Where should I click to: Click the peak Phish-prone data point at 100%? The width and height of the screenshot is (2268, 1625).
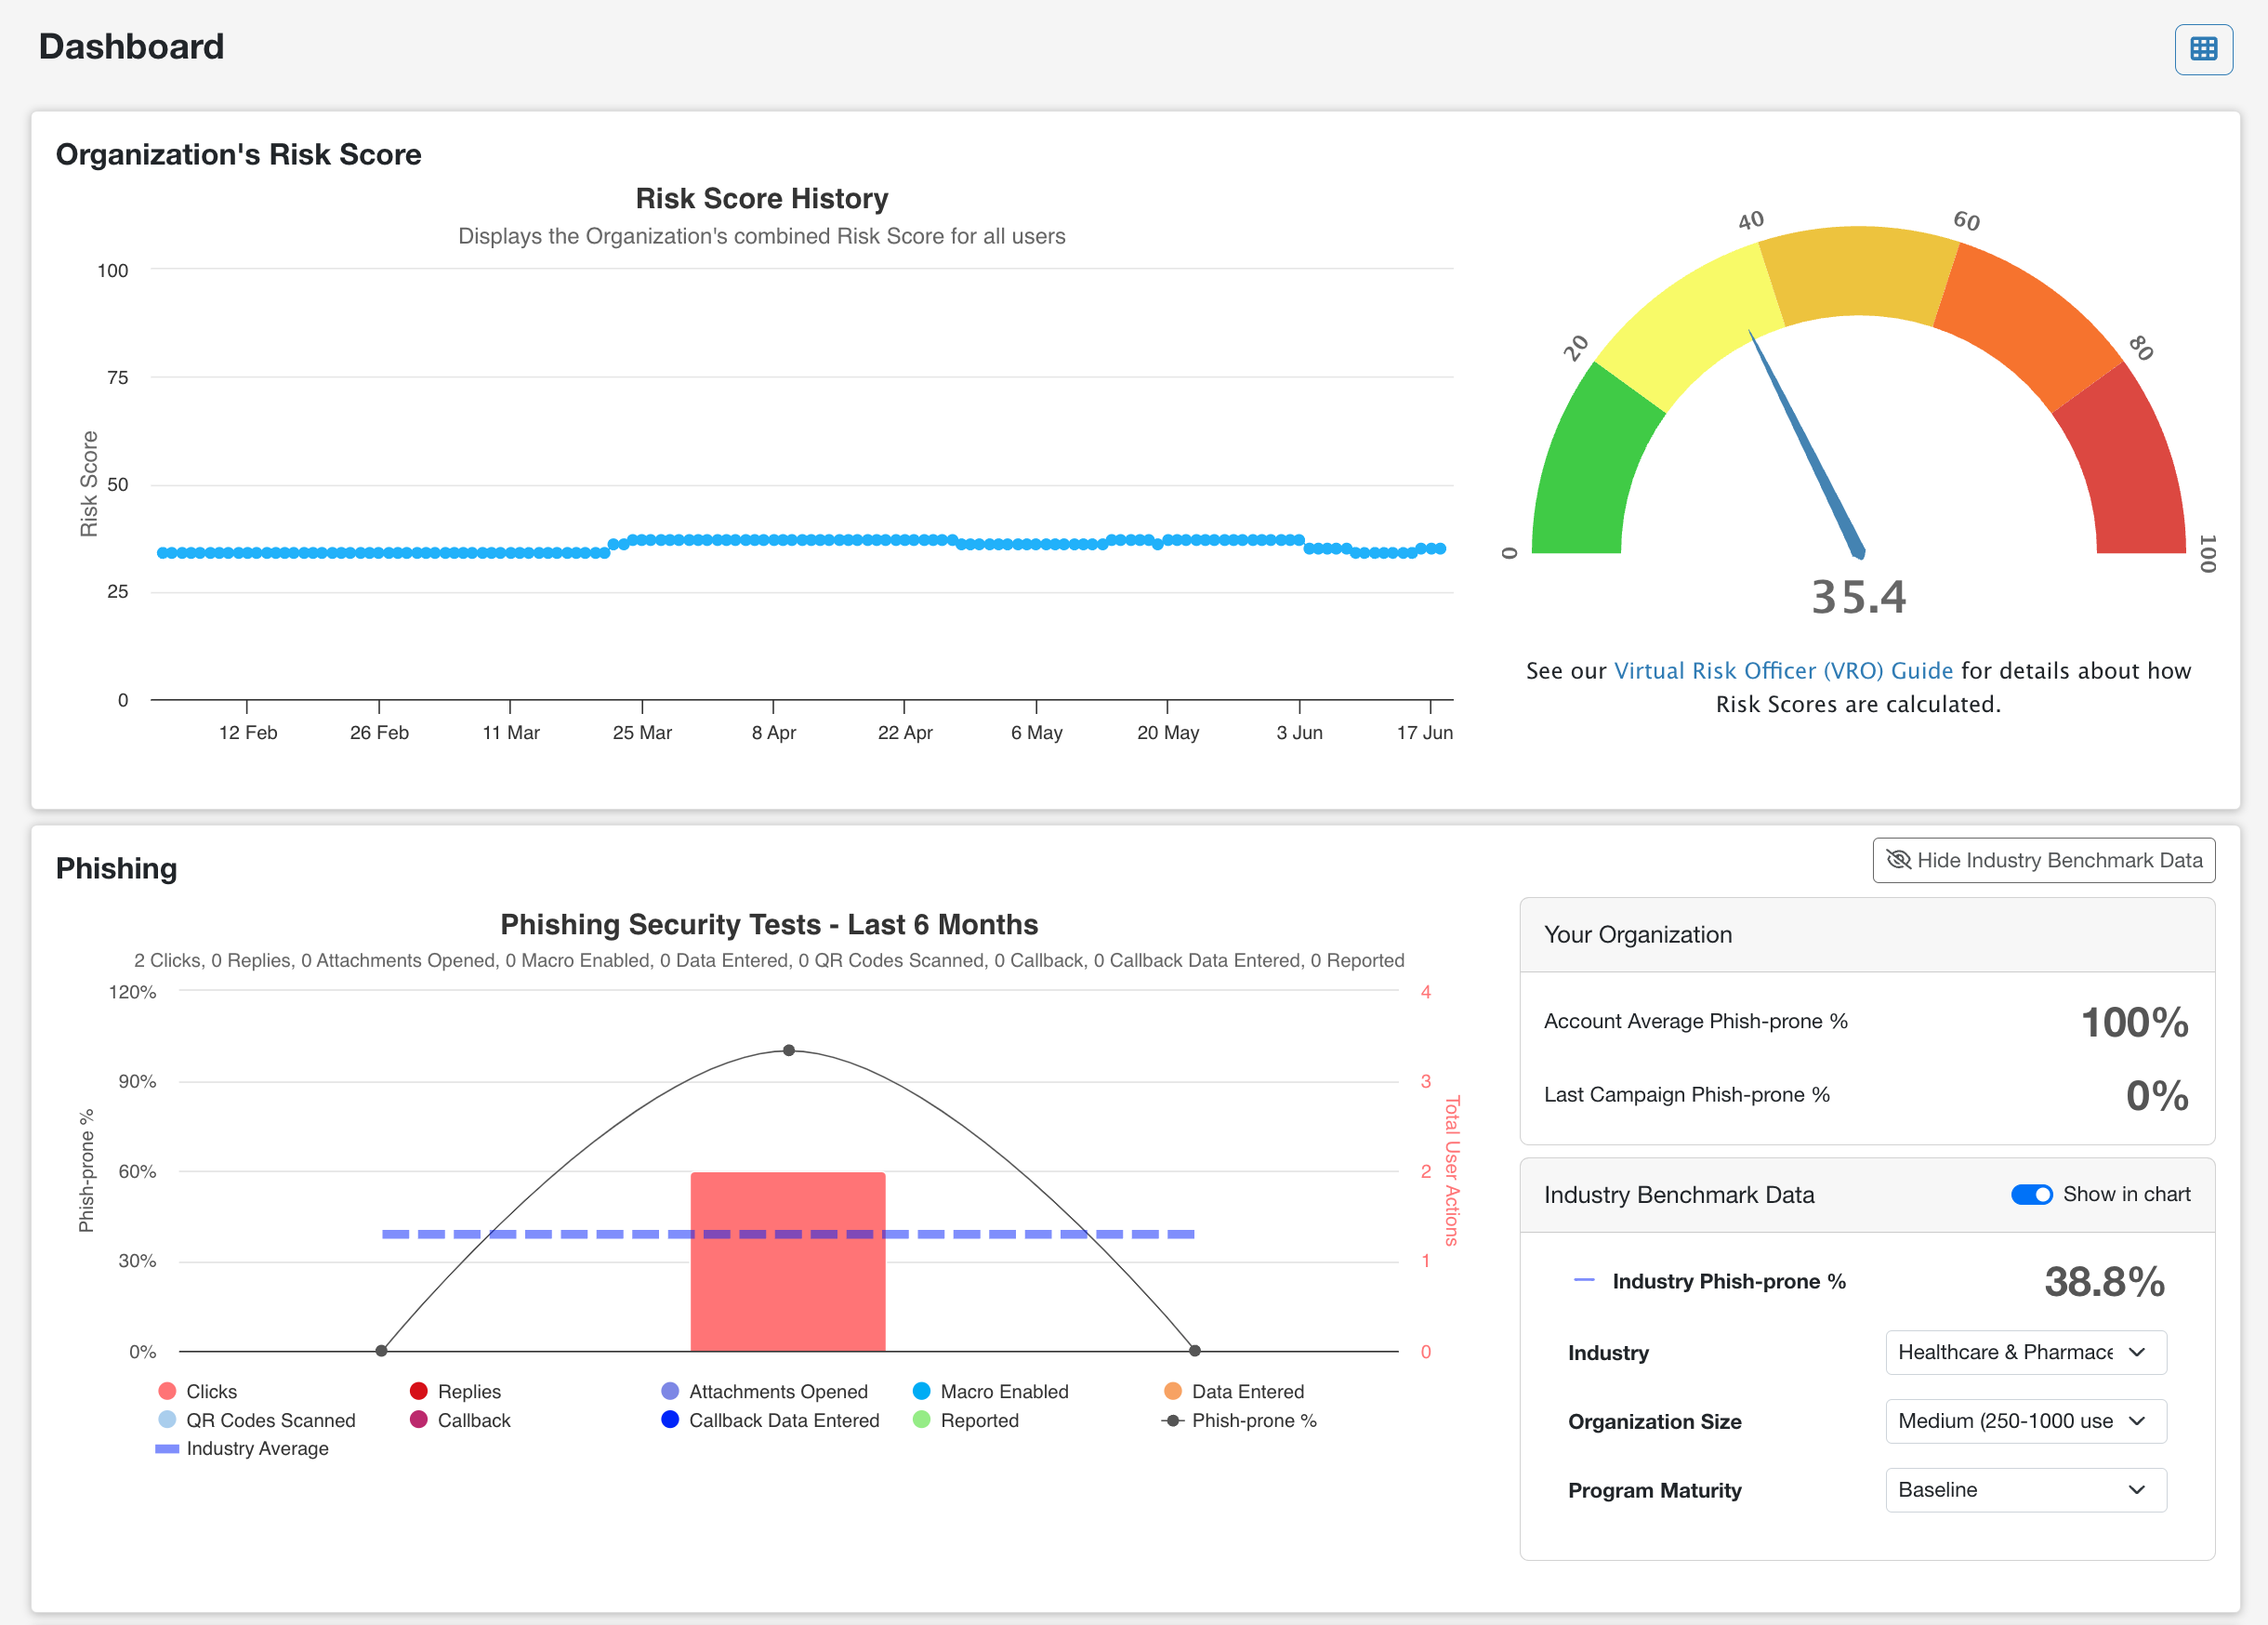789,1050
